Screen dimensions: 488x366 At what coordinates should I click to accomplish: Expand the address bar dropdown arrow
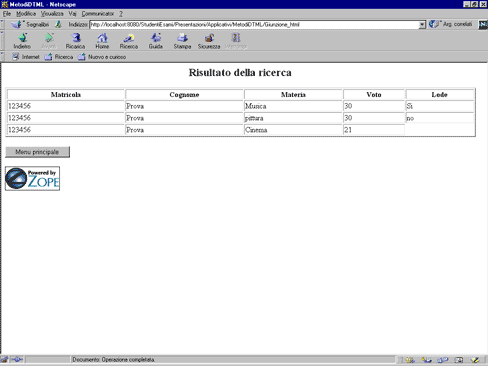click(x=422, y=25)
